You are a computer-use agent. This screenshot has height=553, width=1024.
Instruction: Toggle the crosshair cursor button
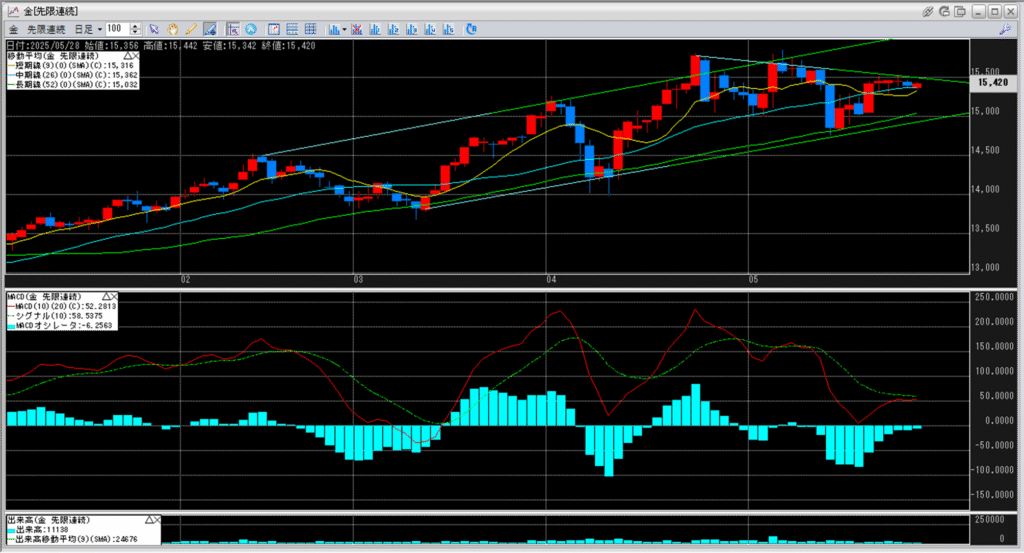coord(233,29)
